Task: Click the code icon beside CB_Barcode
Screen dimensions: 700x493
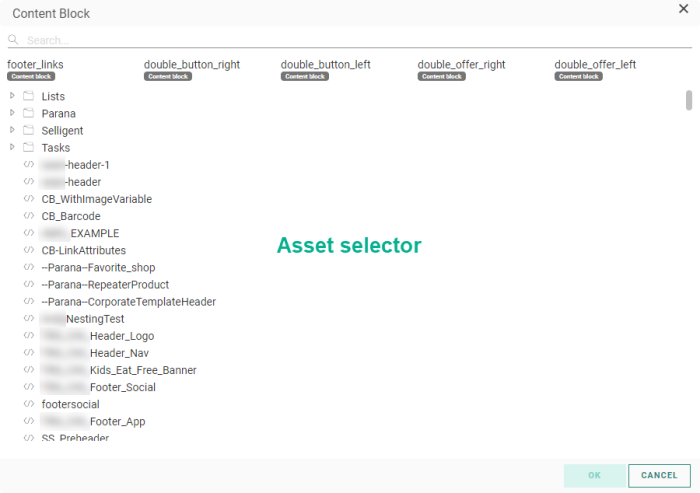Action: (x=28, y=216)
